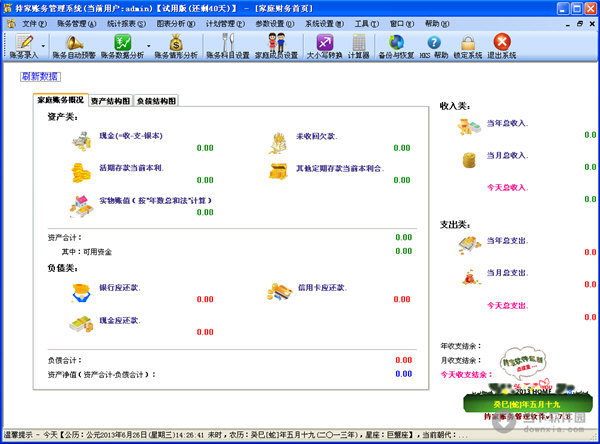
Task: Open 账务数量分析 from the toolbar
Action: click(x=123, y=44)
